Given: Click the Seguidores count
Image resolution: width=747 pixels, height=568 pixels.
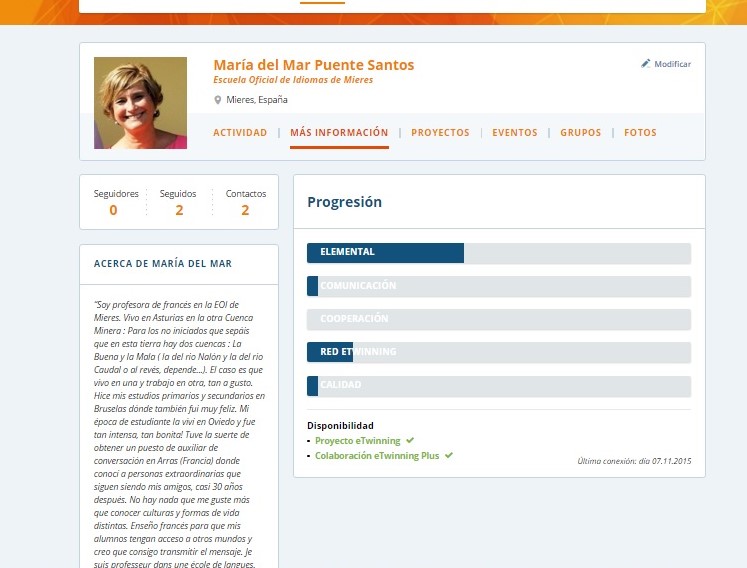Looking at the screenshot, I should pyautogui.click(x=113, y=210).
